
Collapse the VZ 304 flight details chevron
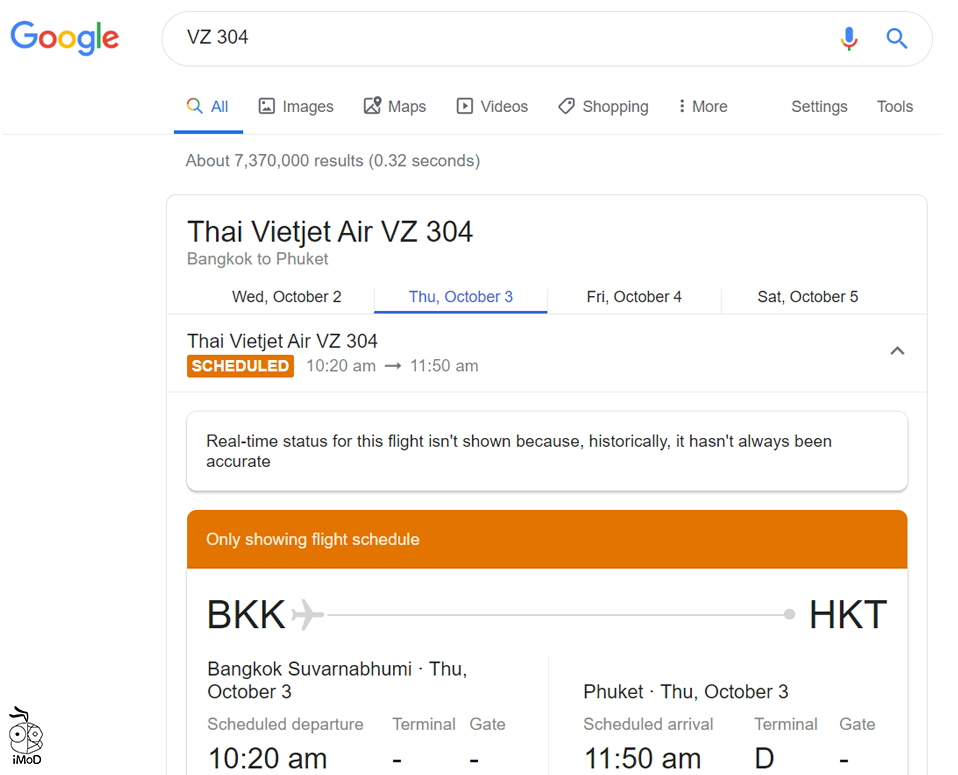tap(897, 351)
